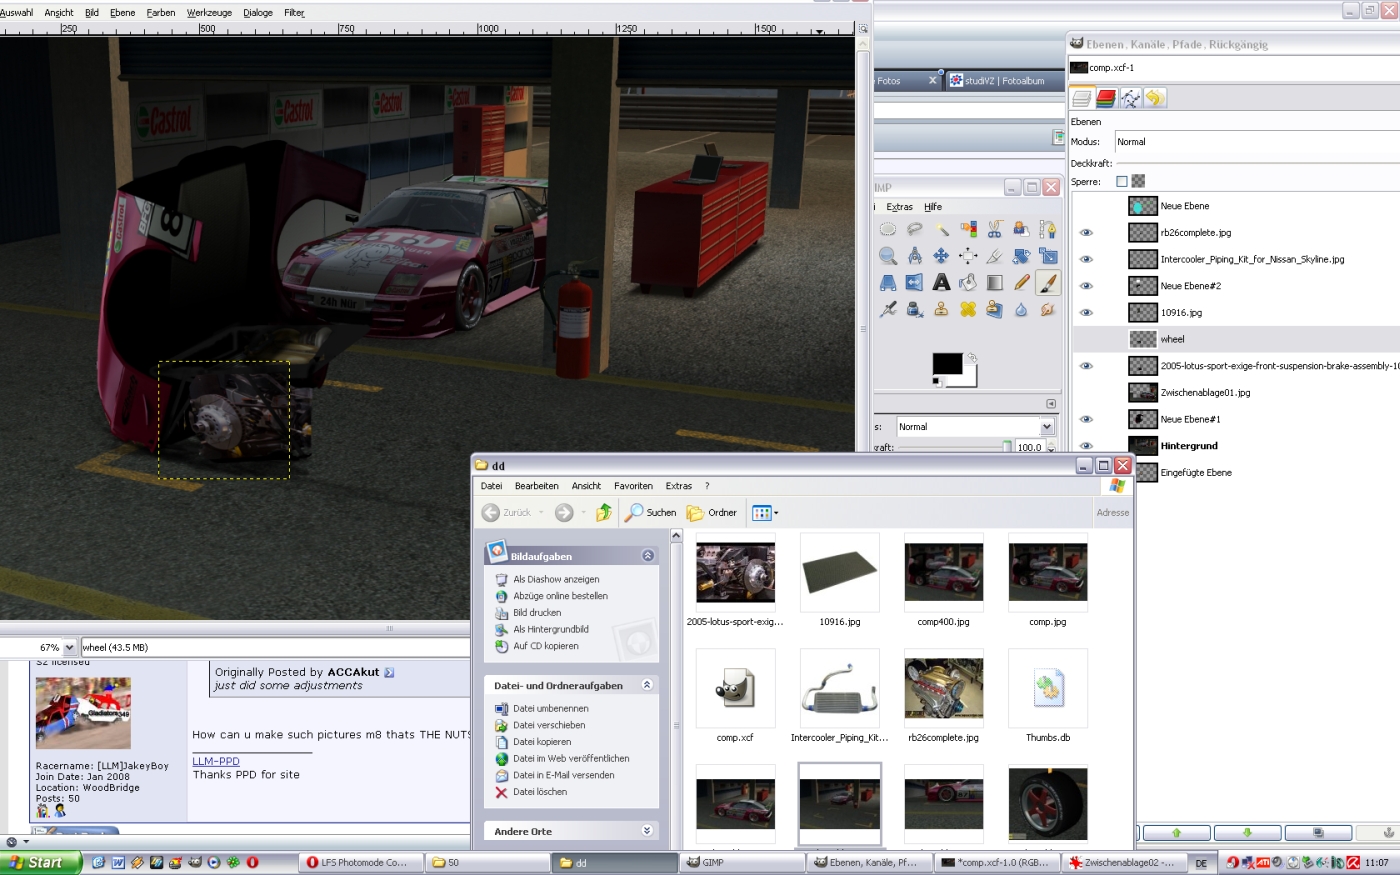The image size is (1400, 875).
Task: Select the comp.xcf file thumbnail
Action: [x=735, y=688]
